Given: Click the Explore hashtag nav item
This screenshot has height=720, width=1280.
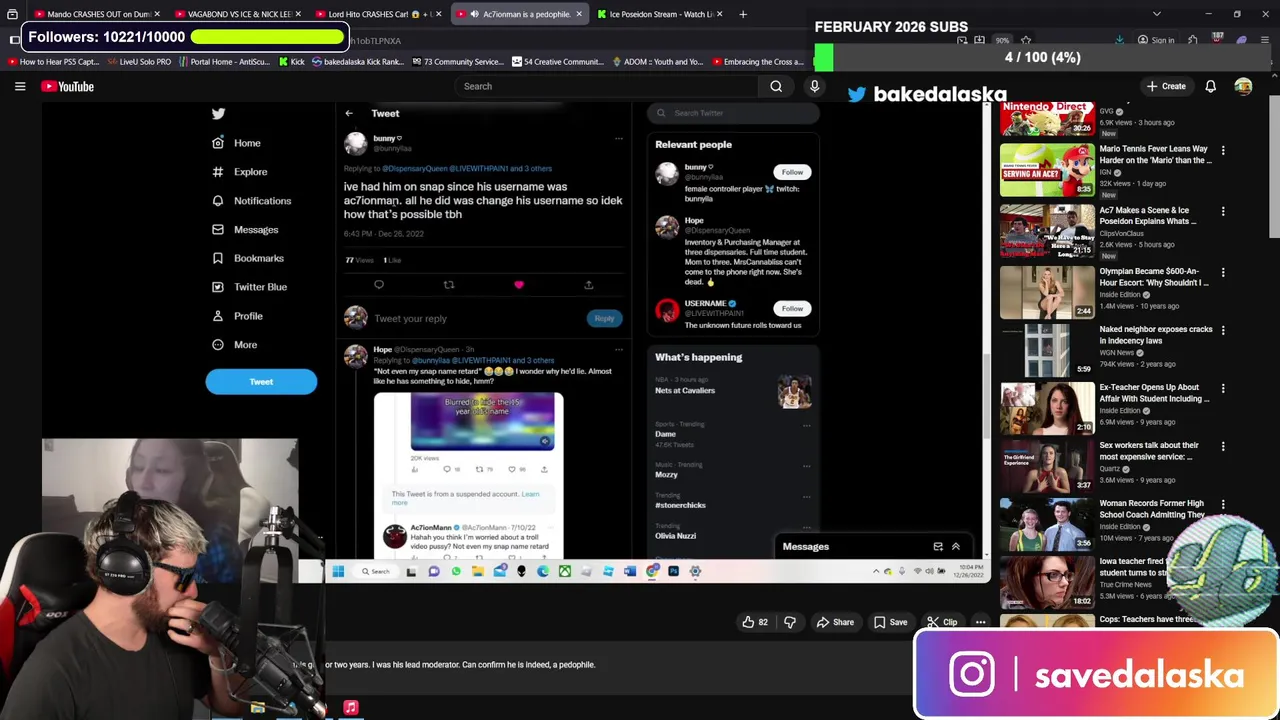Looking at the screenshot, I should (239, 172).
